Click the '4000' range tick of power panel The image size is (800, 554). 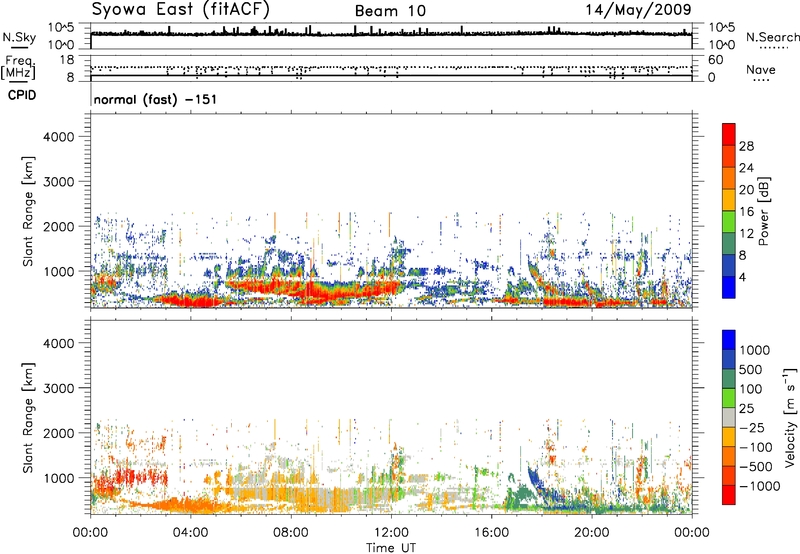point(59,137)
